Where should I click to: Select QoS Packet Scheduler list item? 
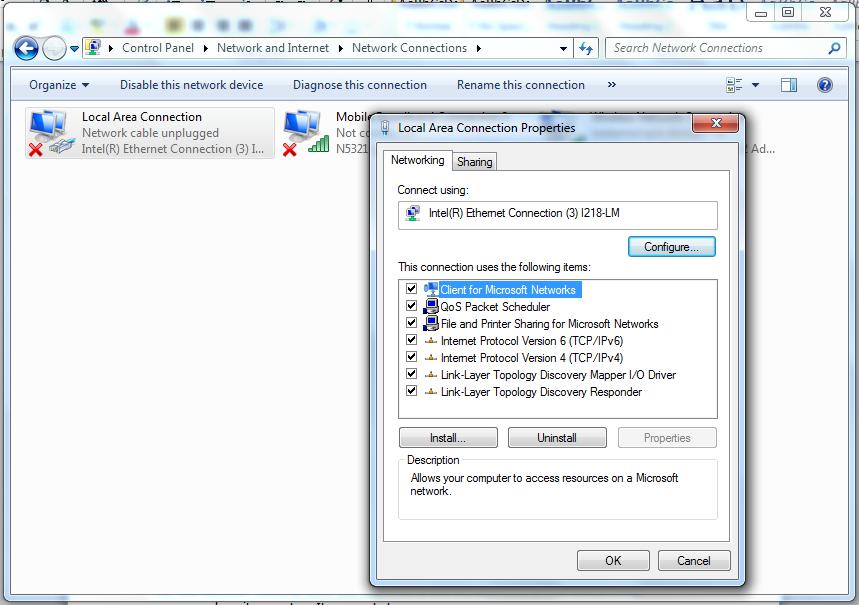[x=495, y=307]
